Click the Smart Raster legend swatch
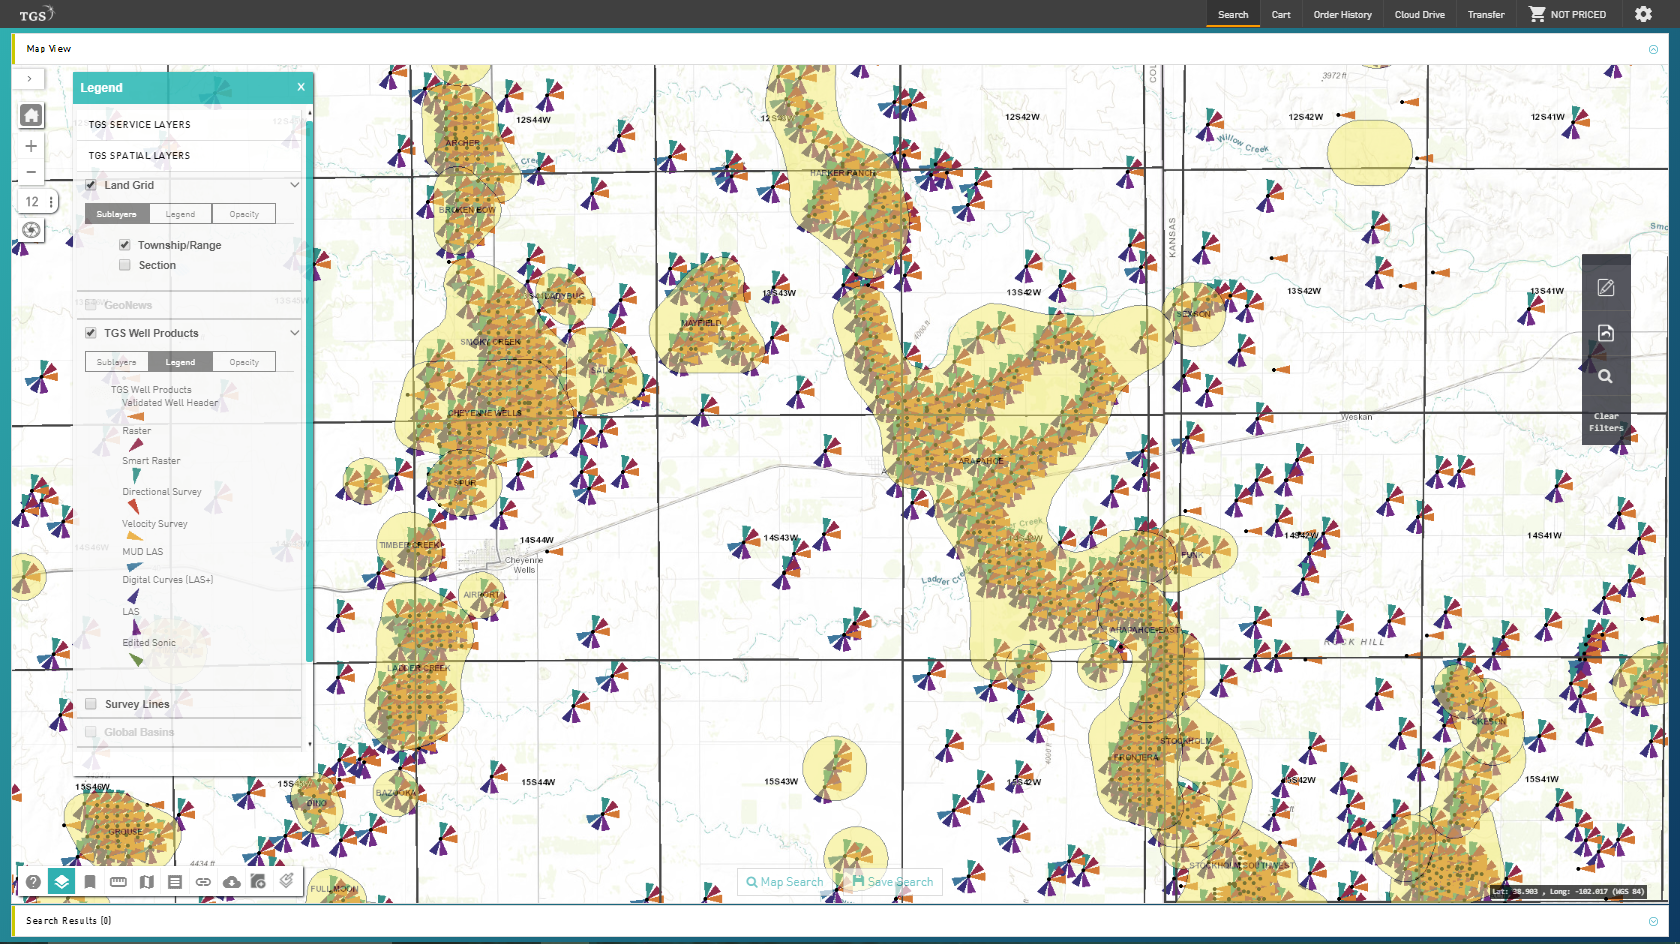The width and height of the screenshot is (1680, 944). coord(136,475)
